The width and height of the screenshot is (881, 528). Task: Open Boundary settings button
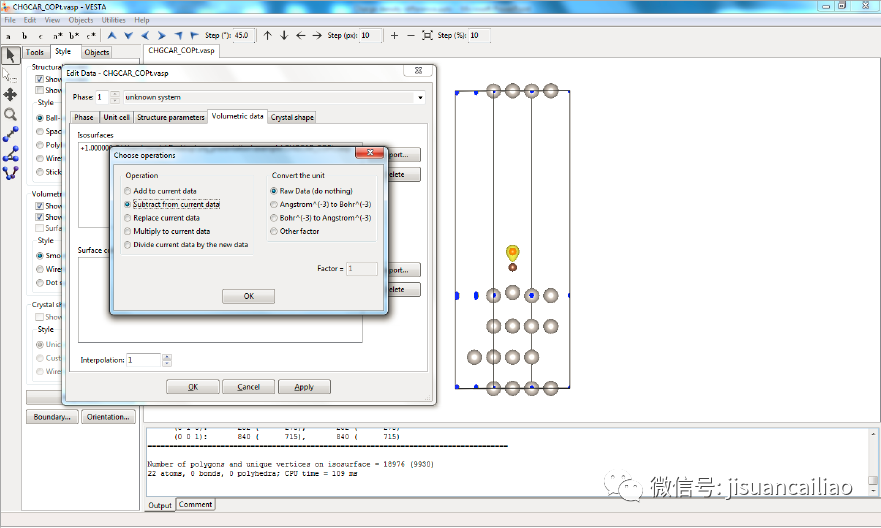(x=52, y=417)
